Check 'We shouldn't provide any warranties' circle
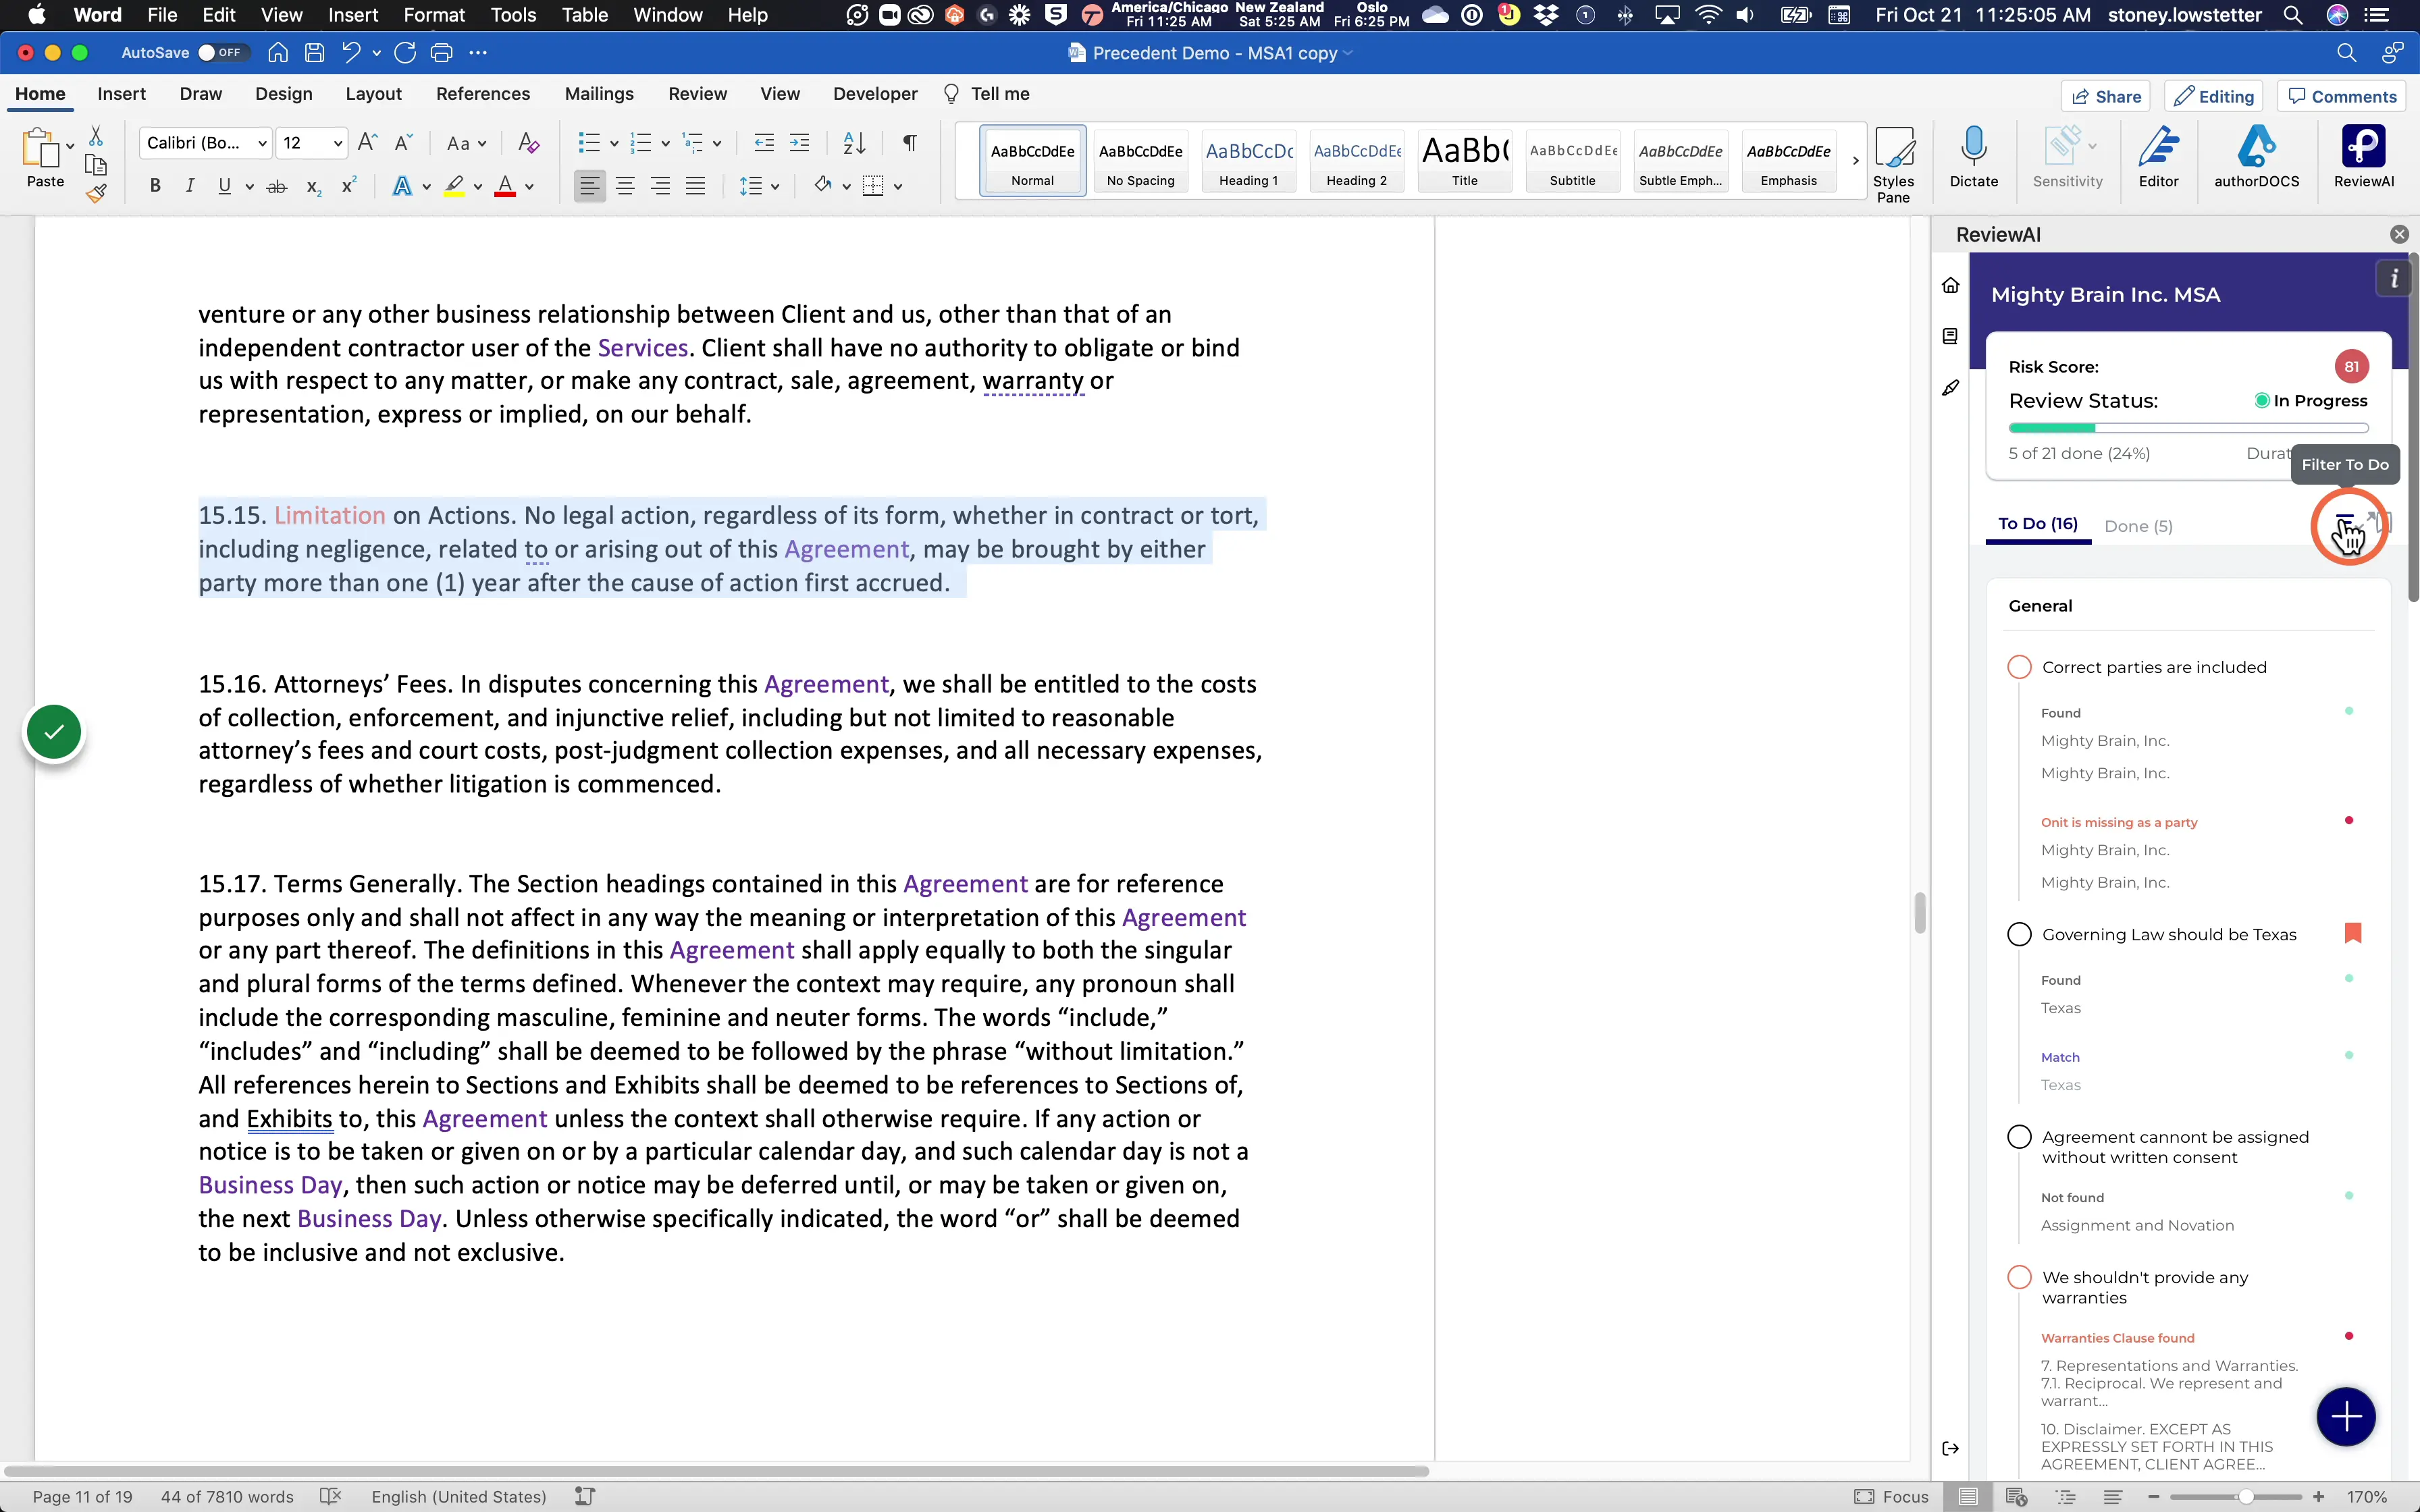 tap(2019, 1277)
